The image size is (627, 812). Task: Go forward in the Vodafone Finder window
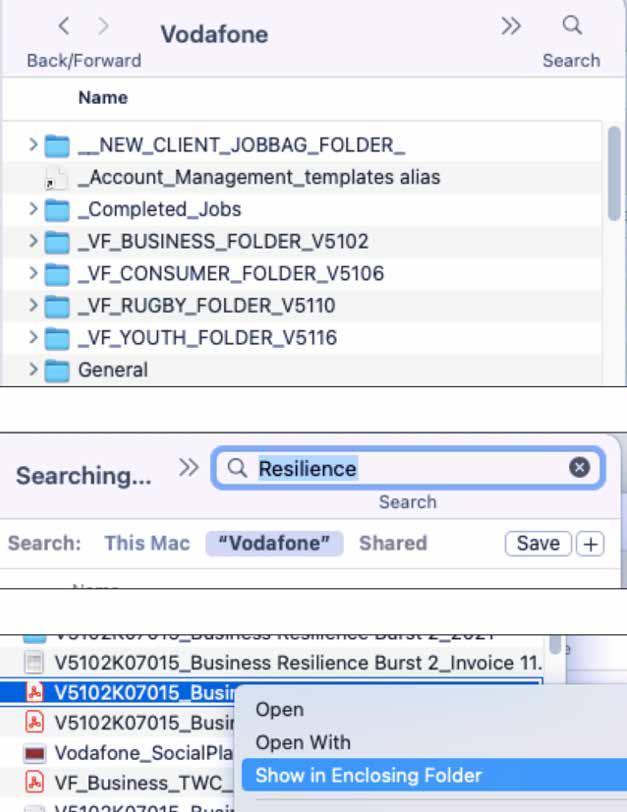(x=104, y=25)
